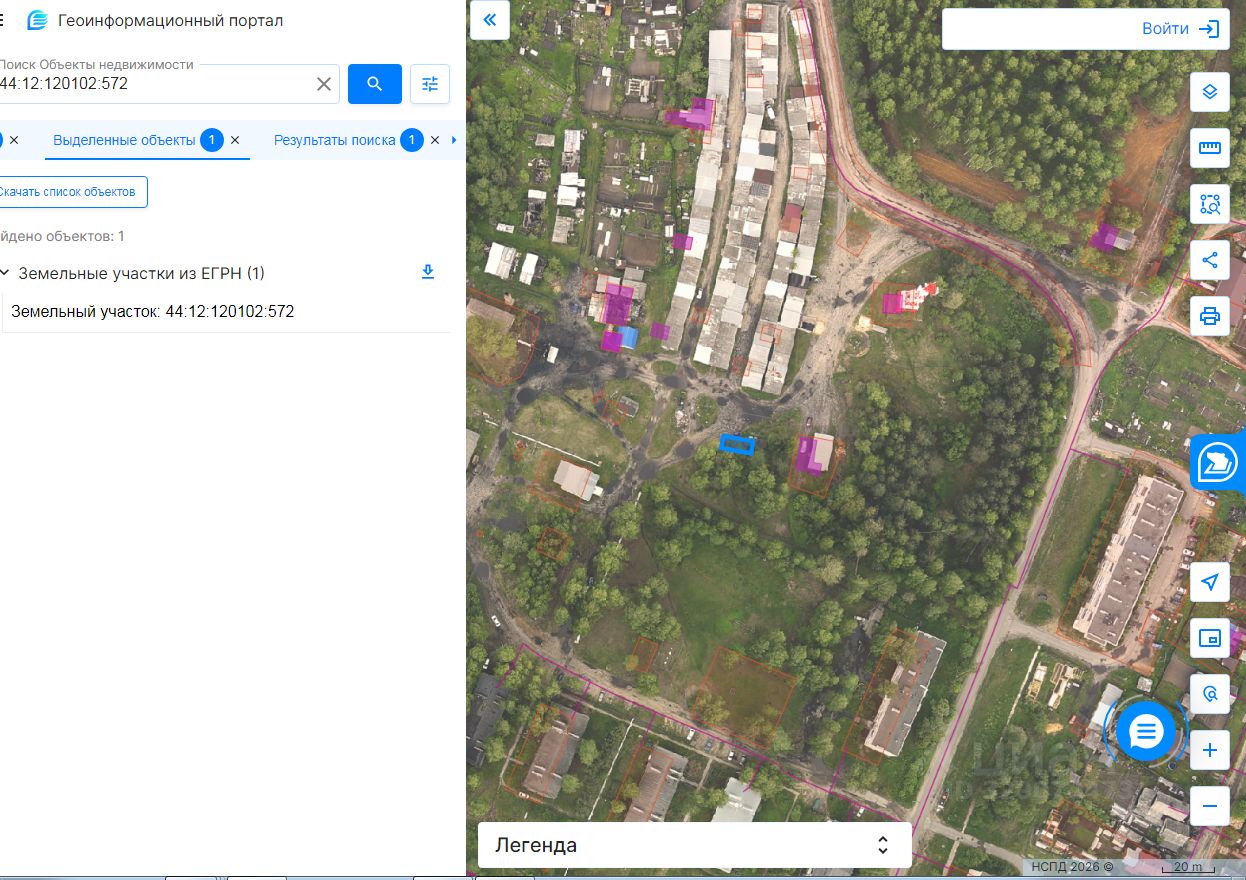The image size is (1246, 880).
Task: Download the Земельные участки group list
Action: 428,272
